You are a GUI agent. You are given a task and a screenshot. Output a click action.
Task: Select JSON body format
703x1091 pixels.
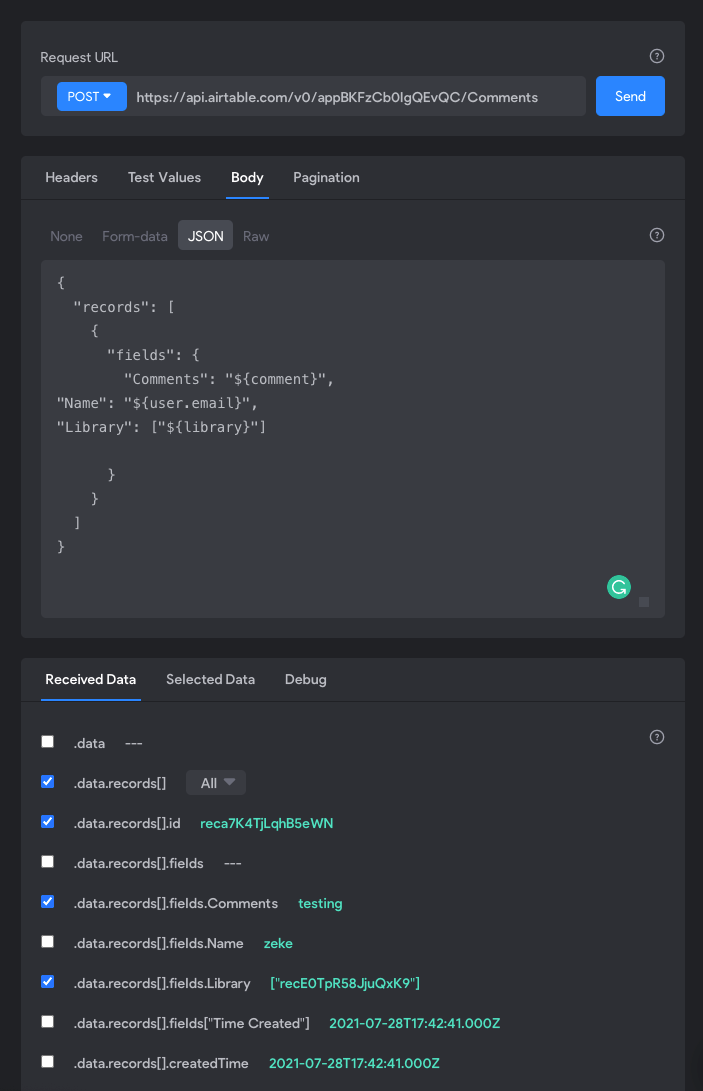(205, 236)
